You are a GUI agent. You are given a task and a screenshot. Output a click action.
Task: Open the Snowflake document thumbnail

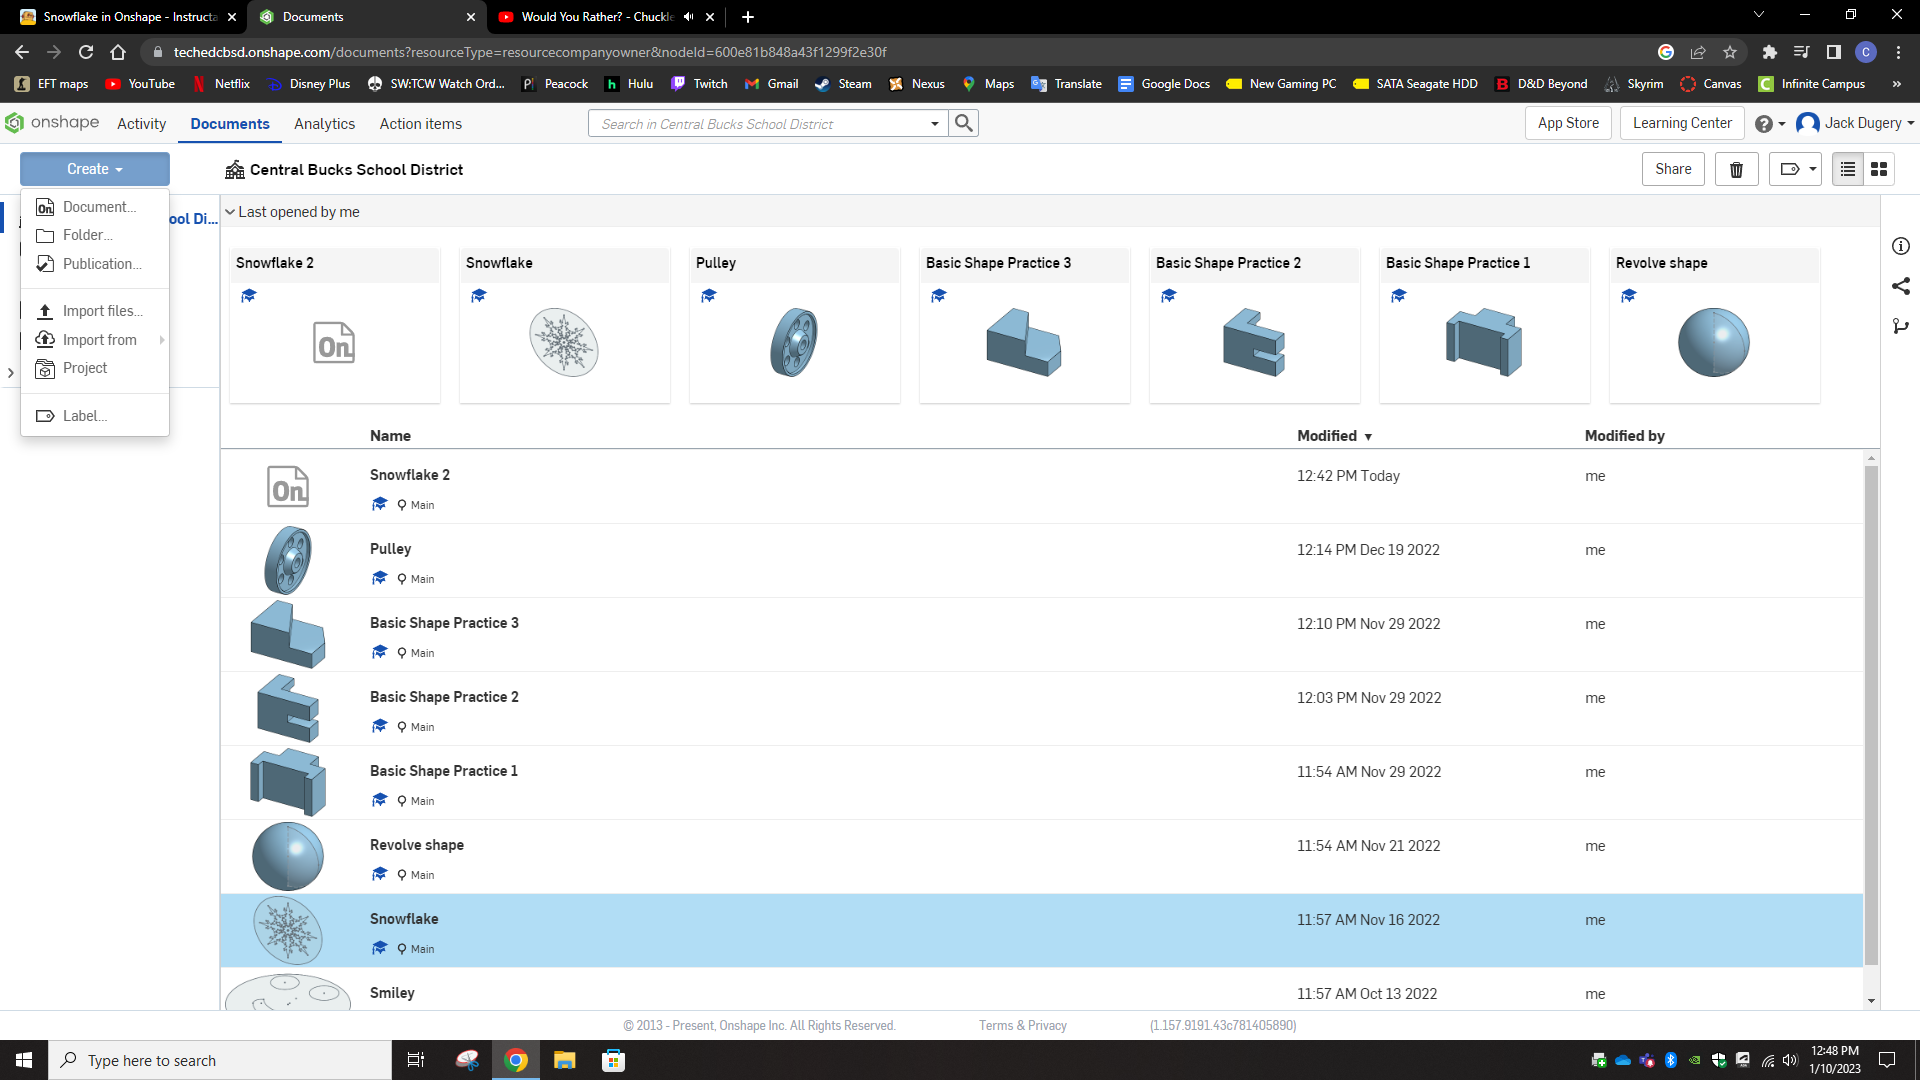pos(564,342)
